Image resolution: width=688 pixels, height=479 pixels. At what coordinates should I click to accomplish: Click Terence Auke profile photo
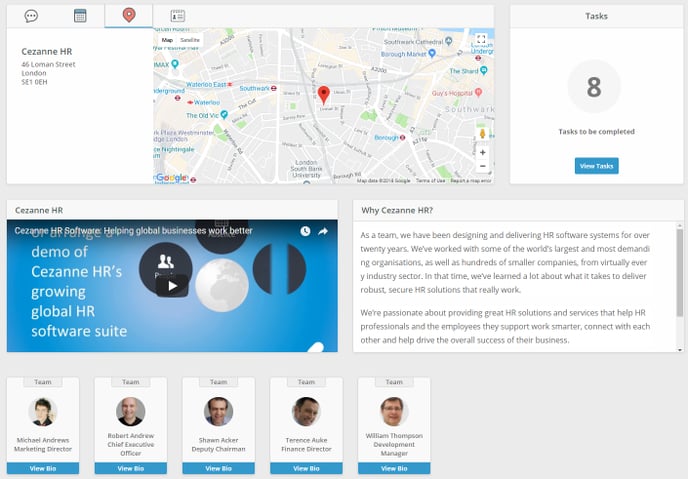[306, 411]
